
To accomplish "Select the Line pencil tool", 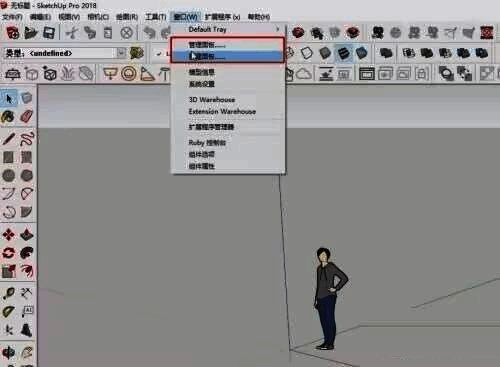I will [x=8, y=139].
